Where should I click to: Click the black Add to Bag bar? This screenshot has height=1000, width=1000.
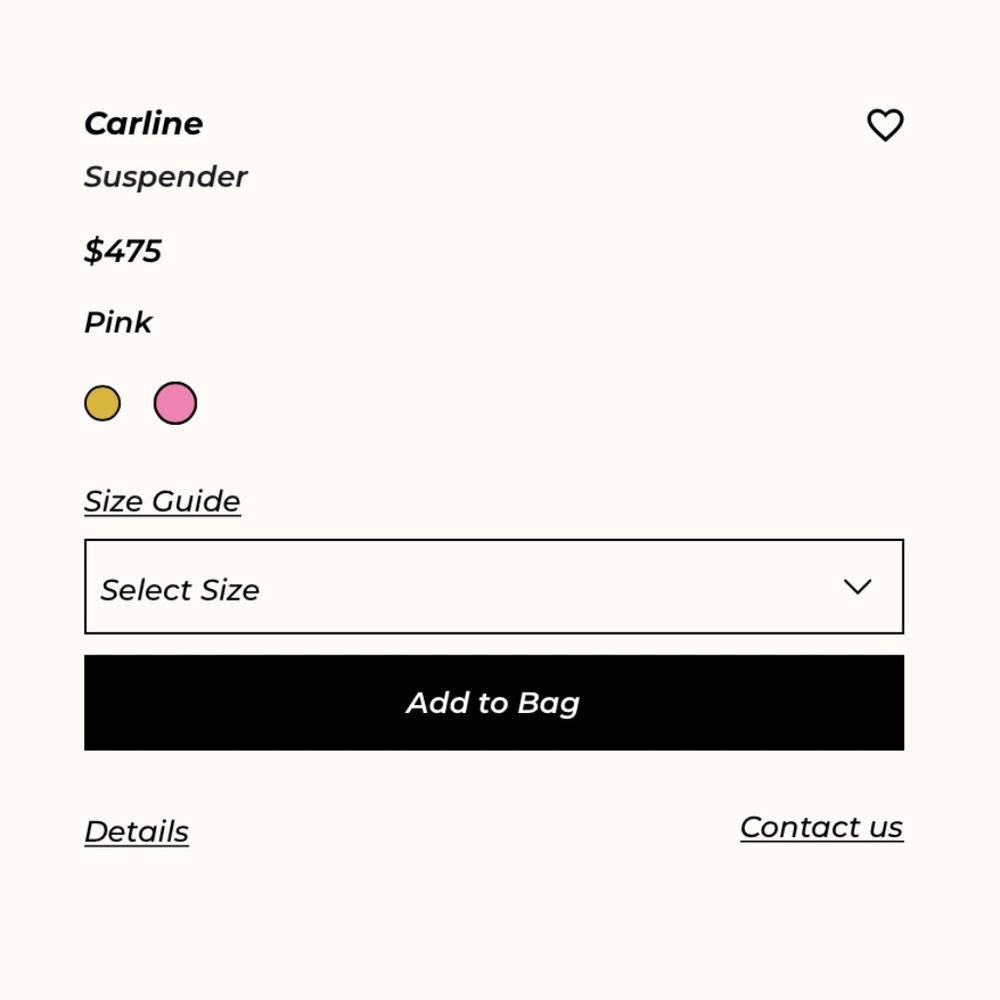(494, 703)
